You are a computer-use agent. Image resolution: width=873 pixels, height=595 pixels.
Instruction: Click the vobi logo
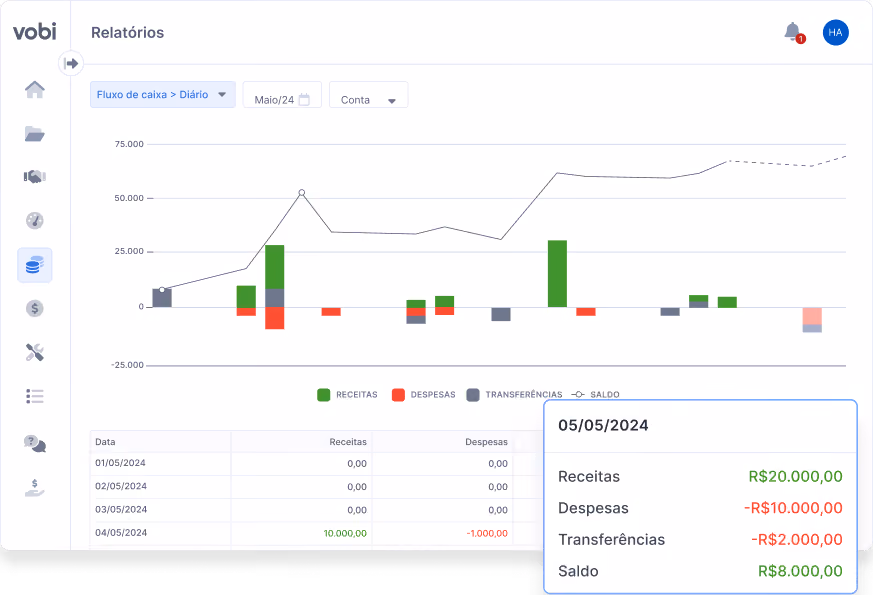35,32
